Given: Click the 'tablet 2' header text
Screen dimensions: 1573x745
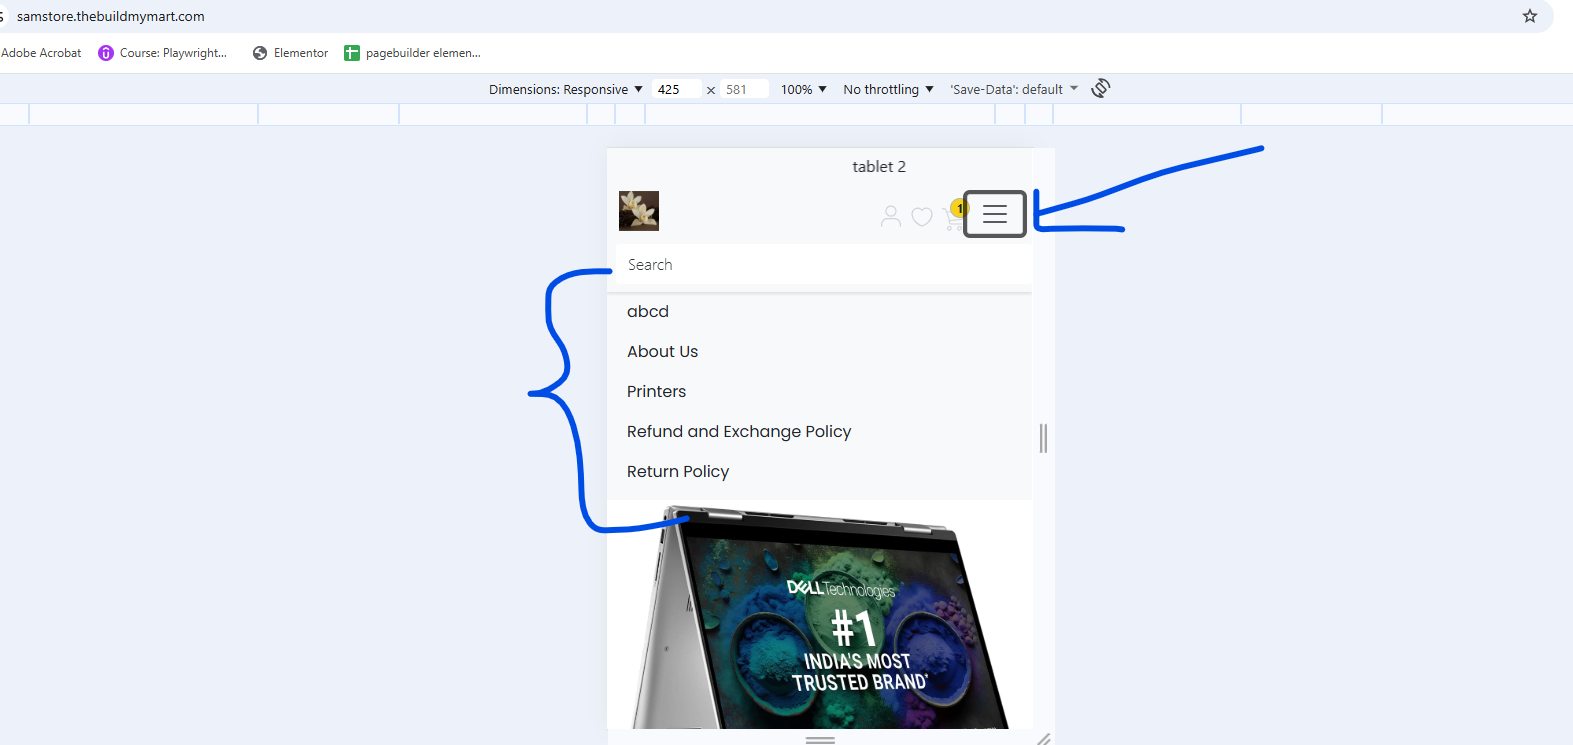Looking at the screenshot, I should (879, 167).
